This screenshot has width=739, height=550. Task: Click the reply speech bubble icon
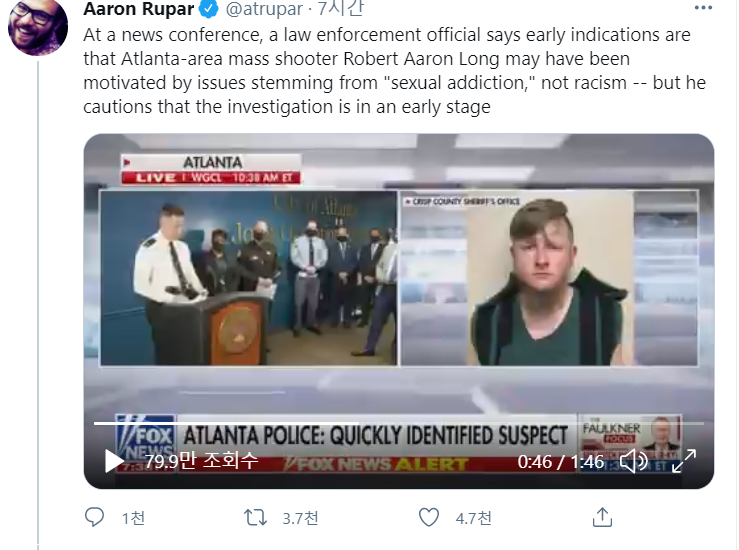coord(95,517)
